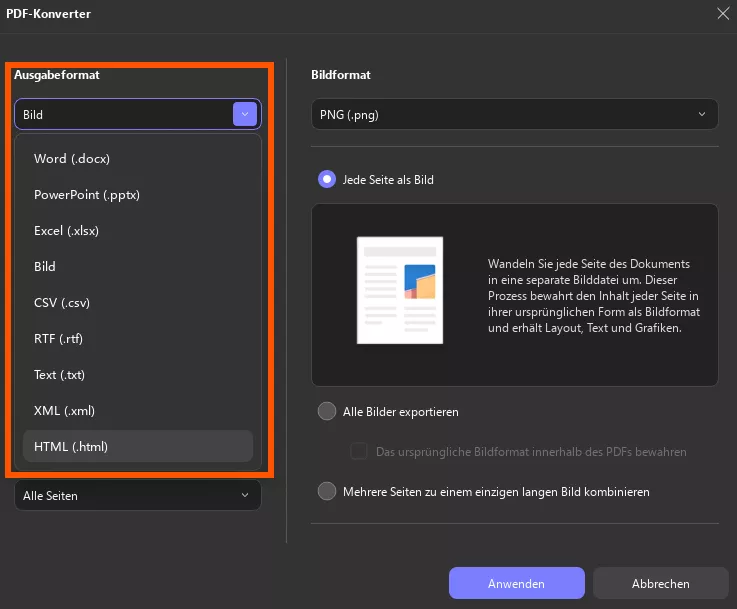Choose Word (.docx) output format
Screen dimensions: 737x609
coord(138,159)
